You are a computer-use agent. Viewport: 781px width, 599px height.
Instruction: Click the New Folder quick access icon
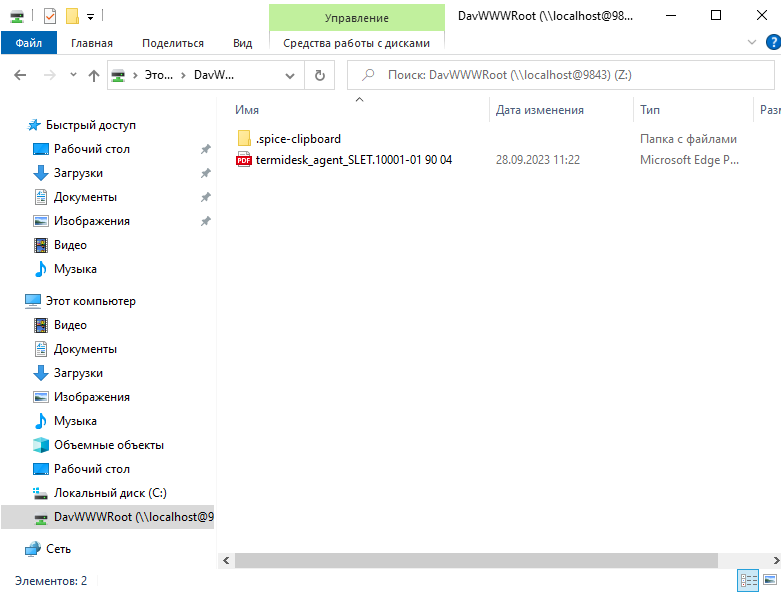72,16
